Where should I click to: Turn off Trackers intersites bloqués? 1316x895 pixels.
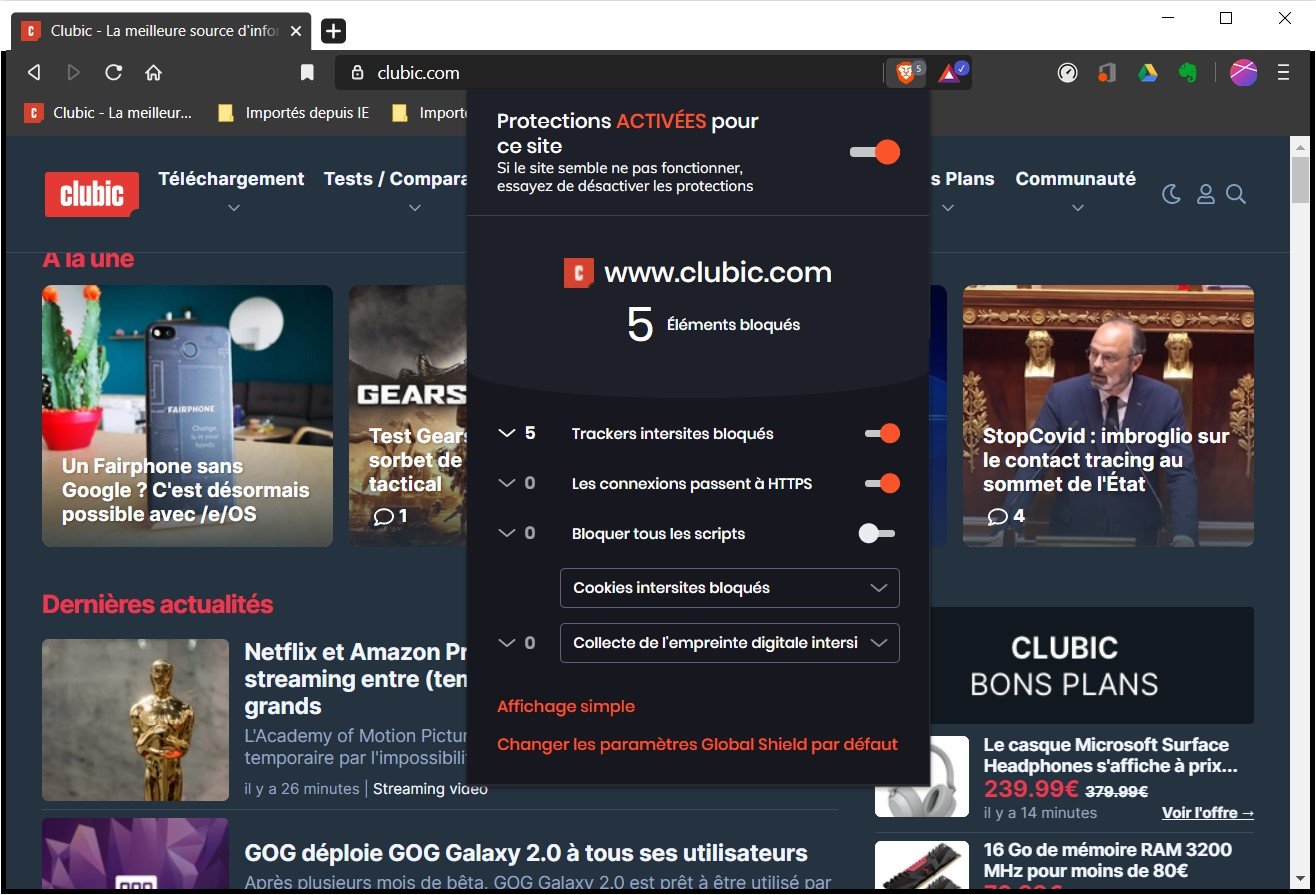[x=881, y=433]
